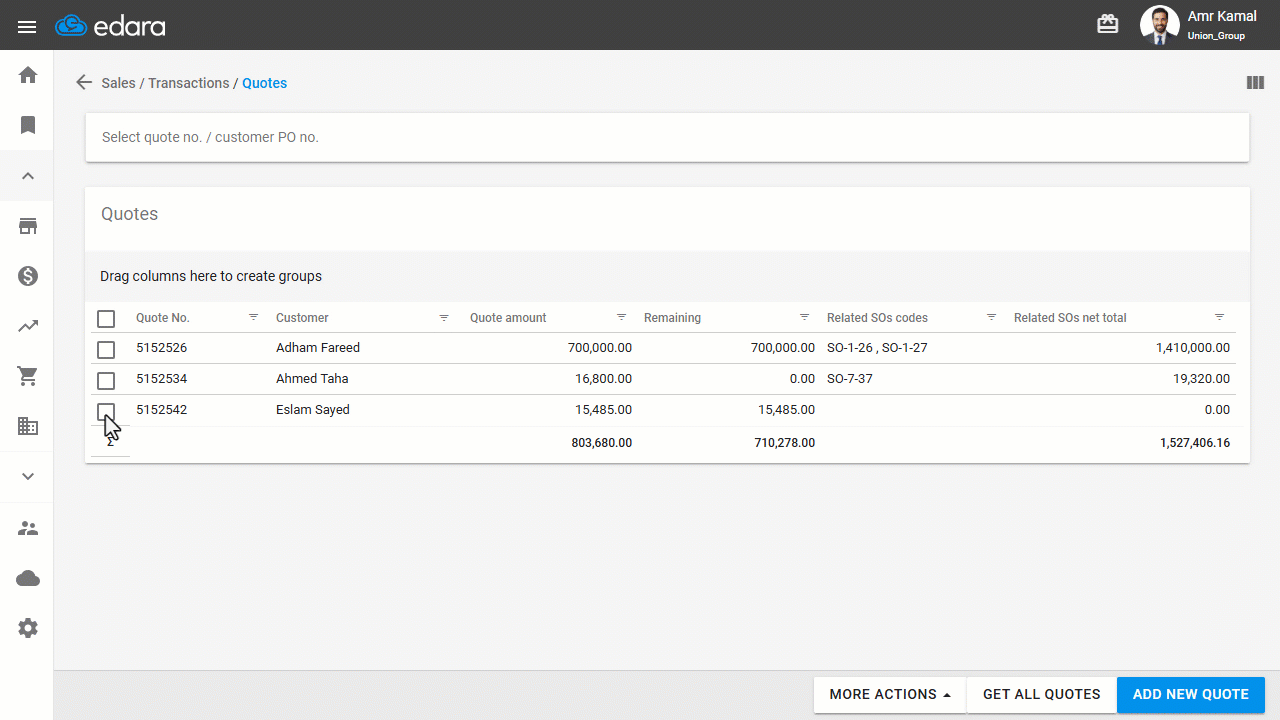
Task: Open the shopping cart sidebar icon
Action: coord(28,377)
